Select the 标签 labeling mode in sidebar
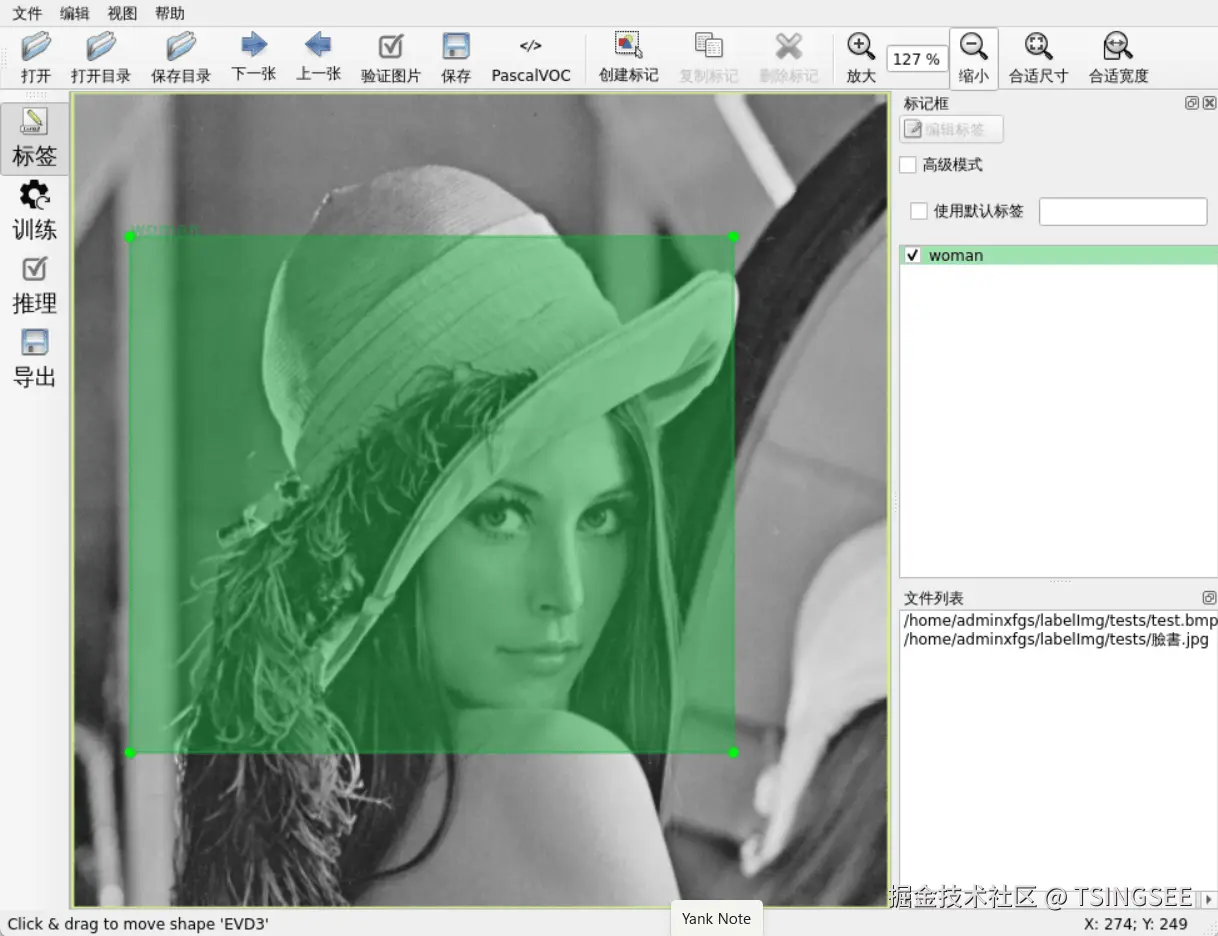Image resolution: width=1218 pixels, height=936 pixels. 35,138
